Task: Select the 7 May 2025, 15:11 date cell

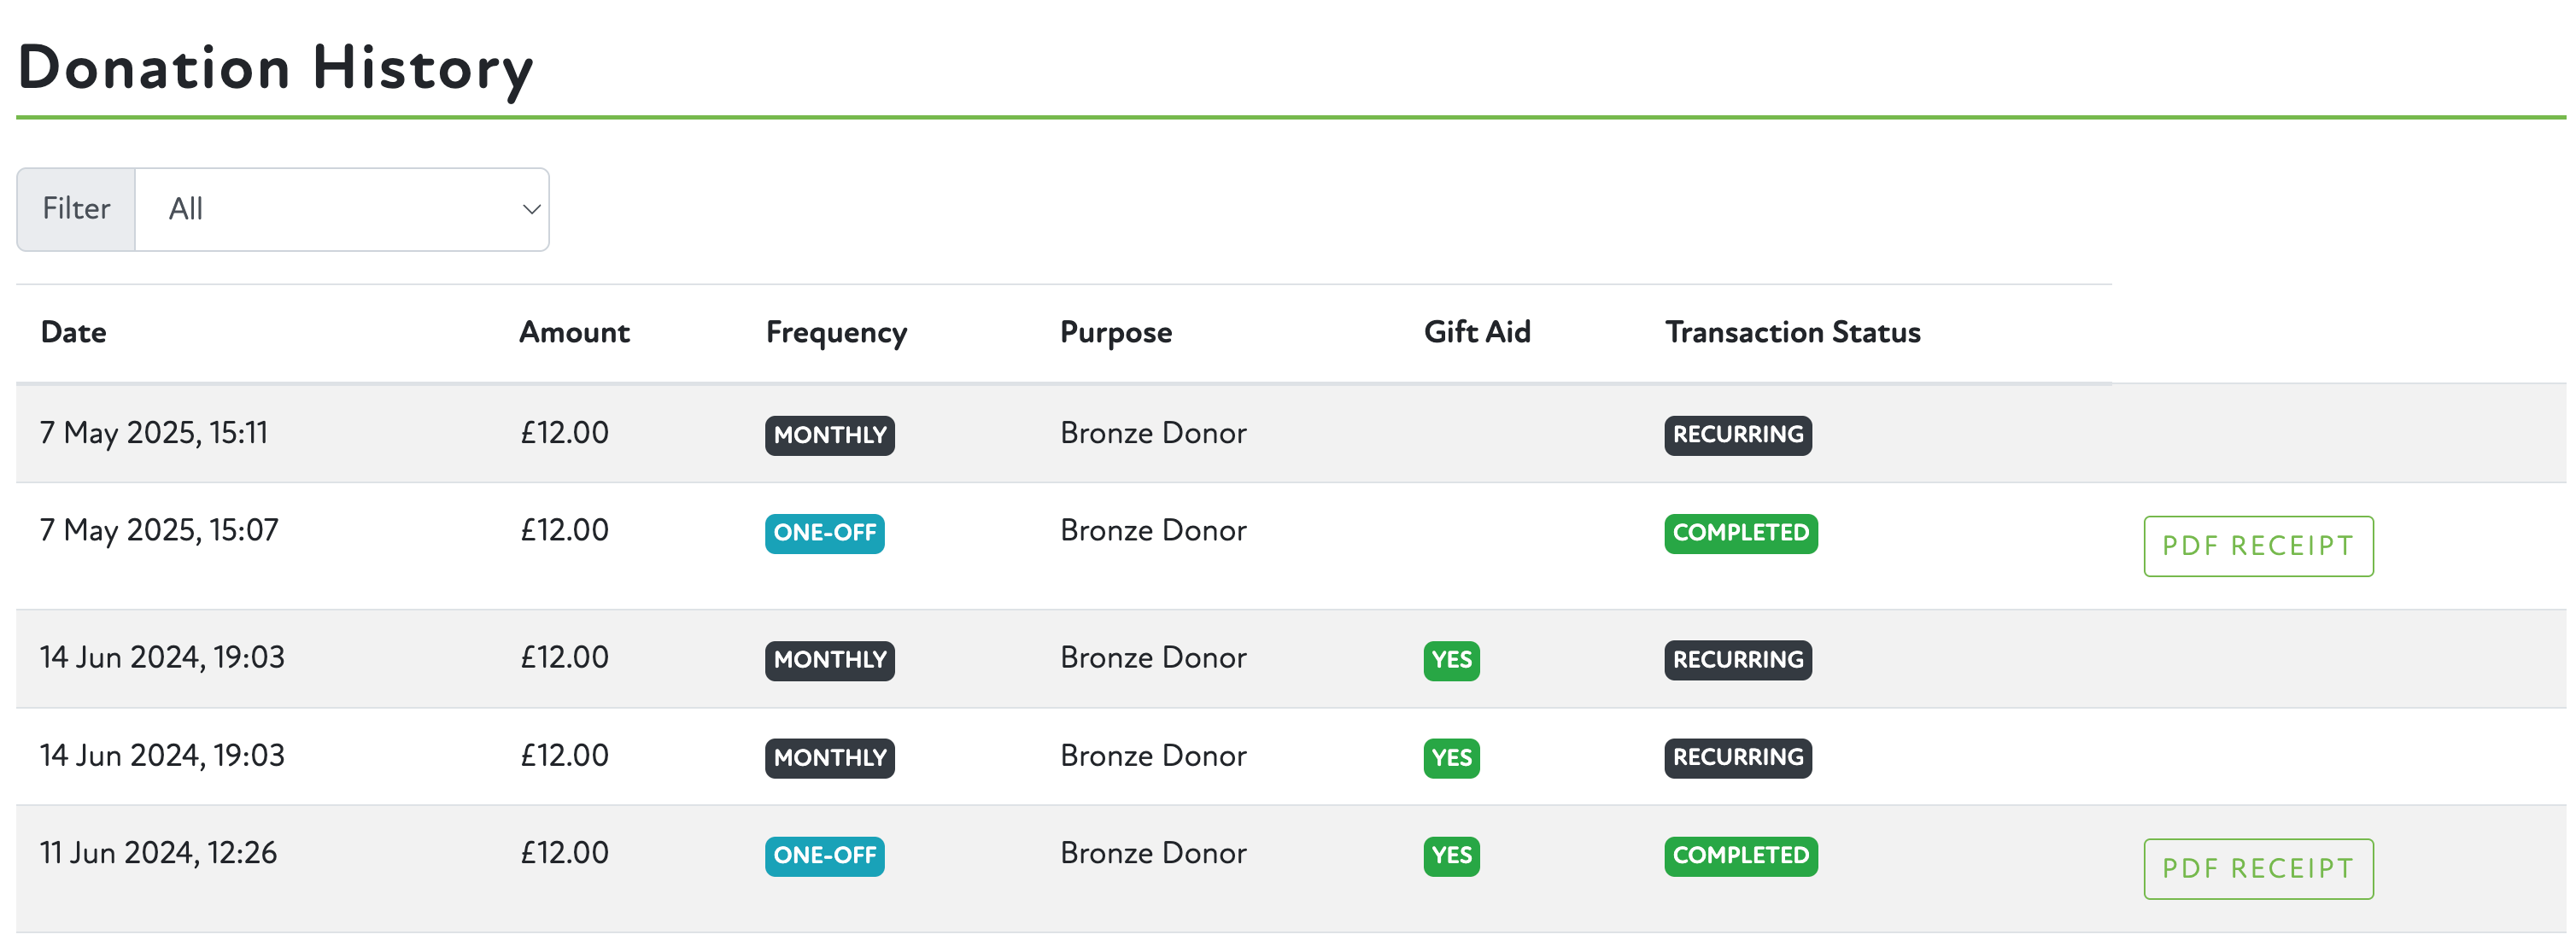Action: [154, 433]
